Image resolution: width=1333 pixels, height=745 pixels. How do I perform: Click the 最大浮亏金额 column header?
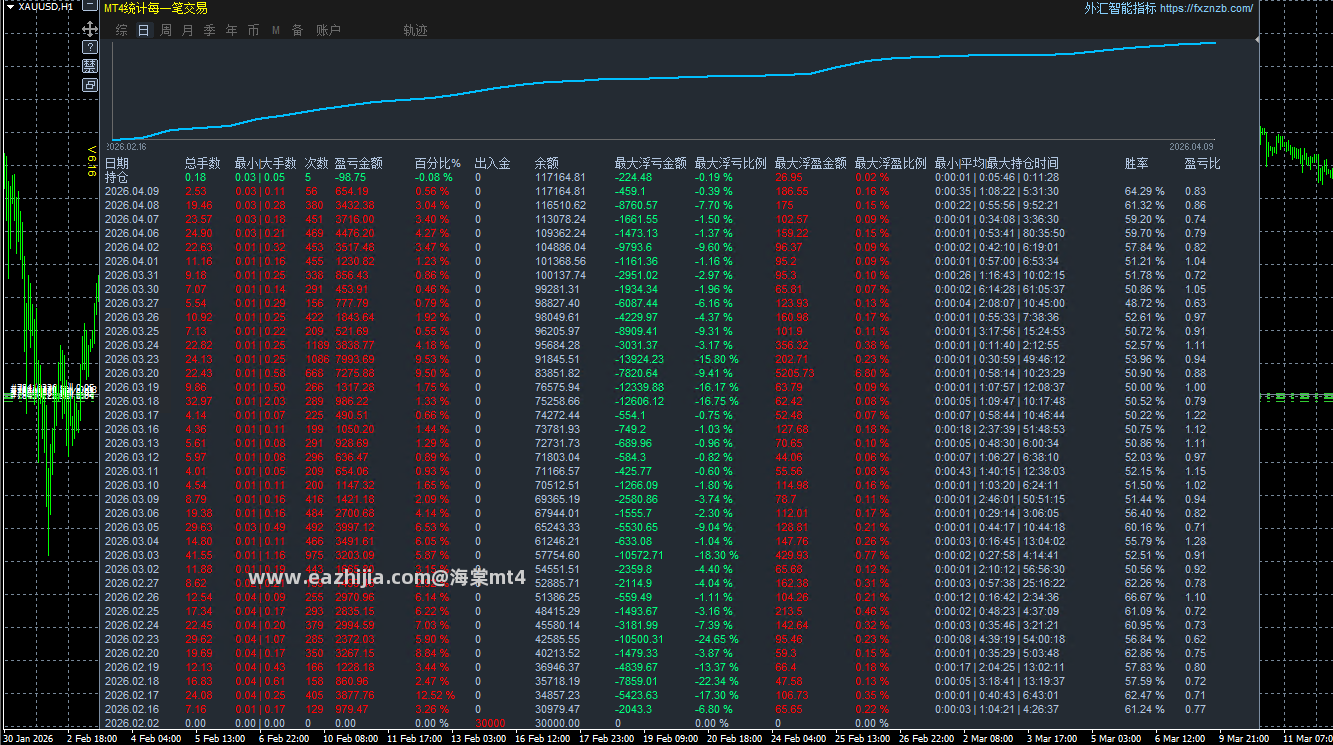click(650, 164)
